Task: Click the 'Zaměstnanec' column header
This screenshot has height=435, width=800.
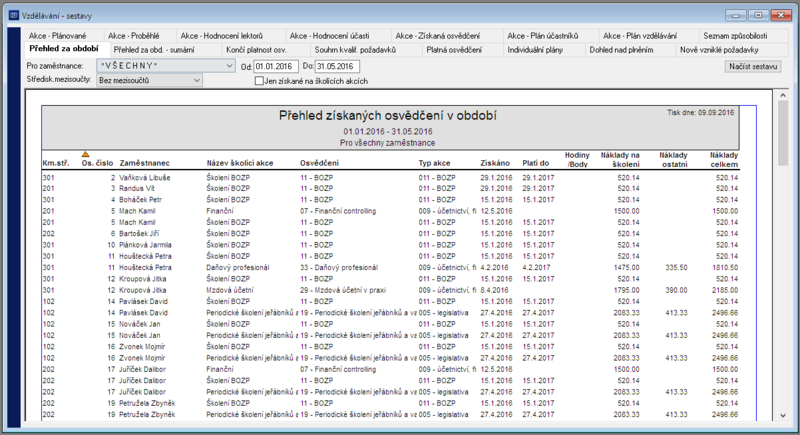Action: [x=144, y=163]
